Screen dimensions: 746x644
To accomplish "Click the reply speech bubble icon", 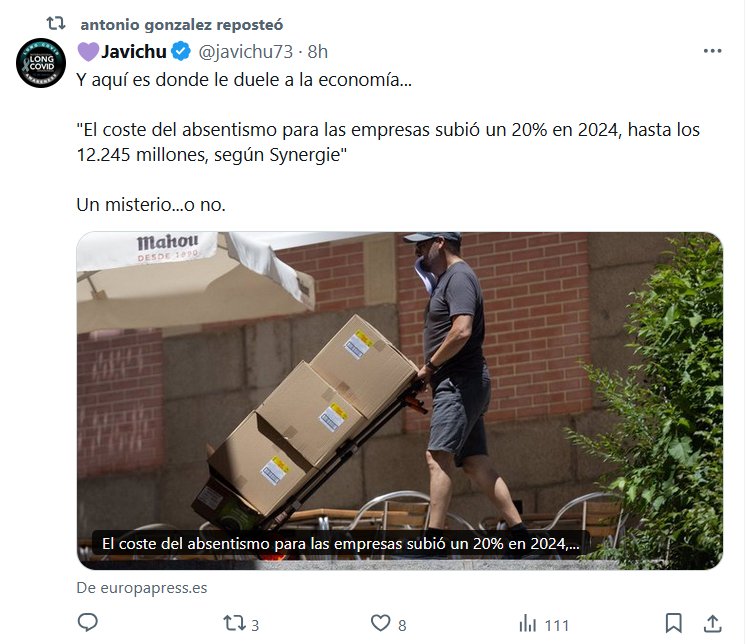I will (88, 623).
